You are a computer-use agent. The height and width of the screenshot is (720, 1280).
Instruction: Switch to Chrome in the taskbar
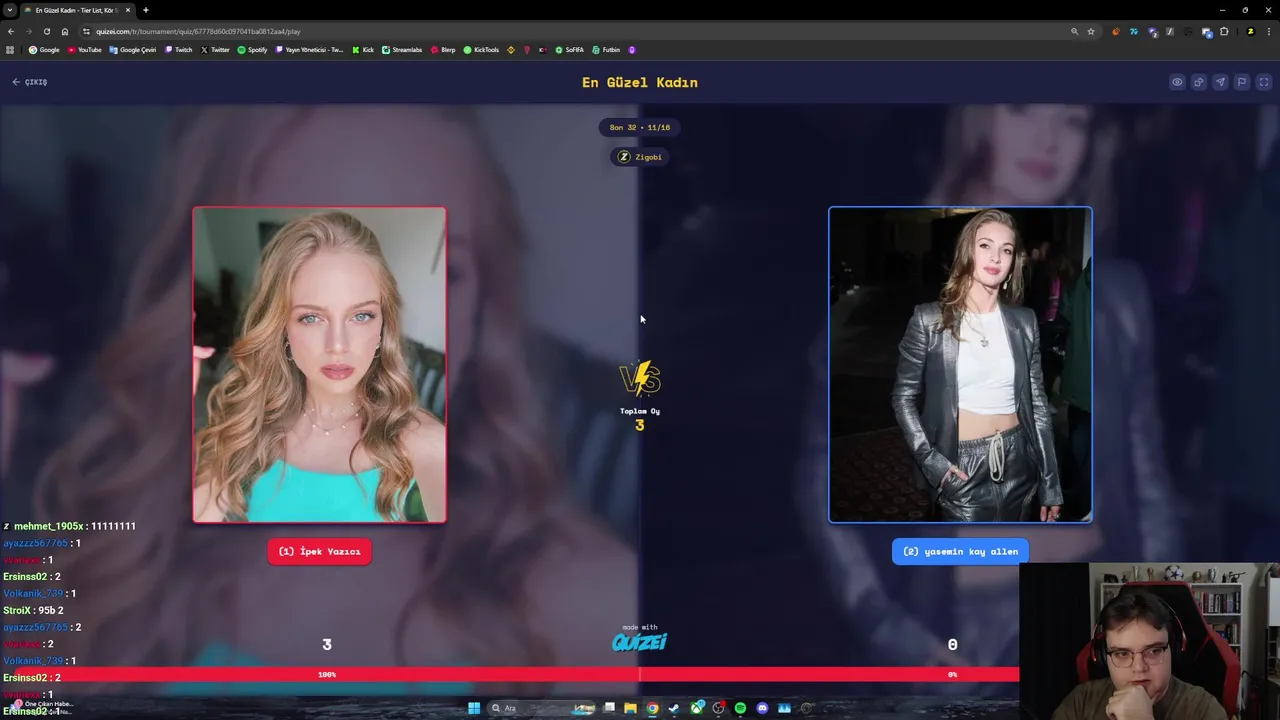[652, 708]
